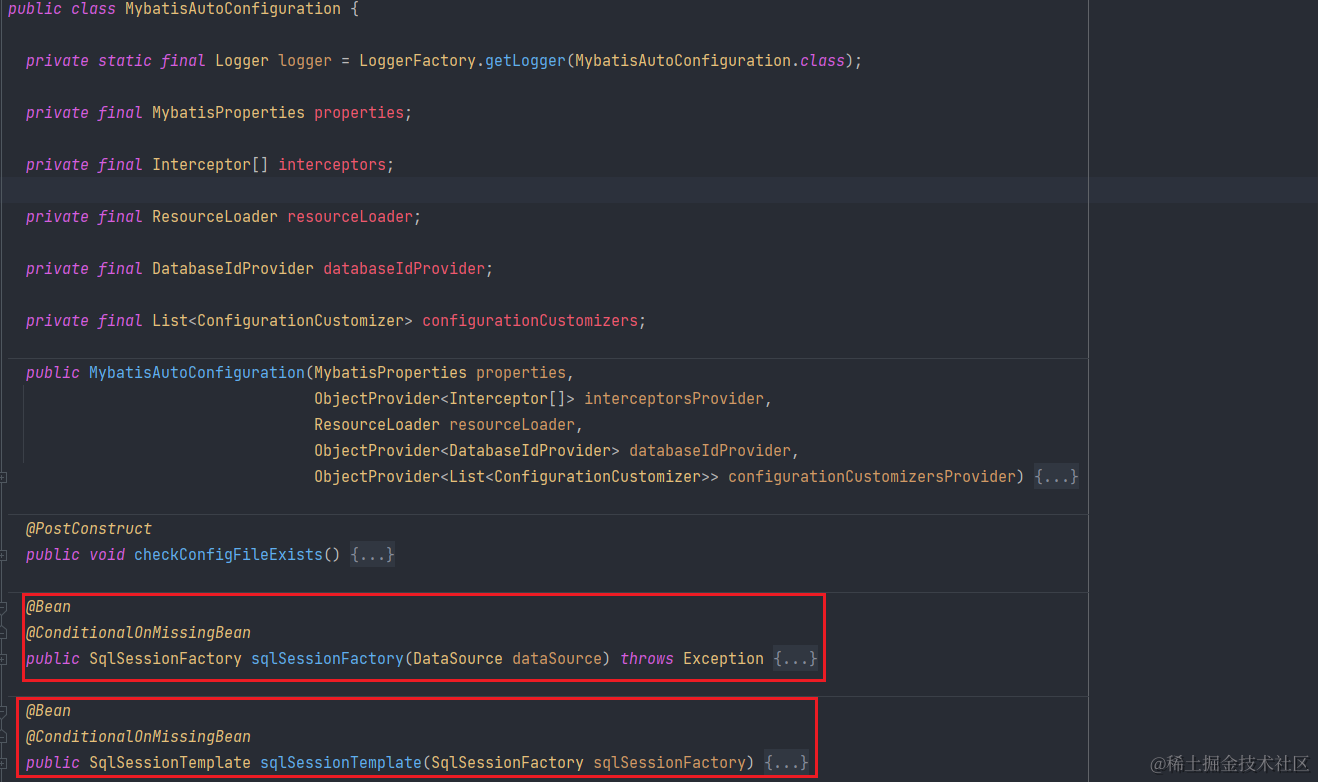Click the 'properties' field in MybatisProperties declaration

pyautogui.click(x=359, y=113)
